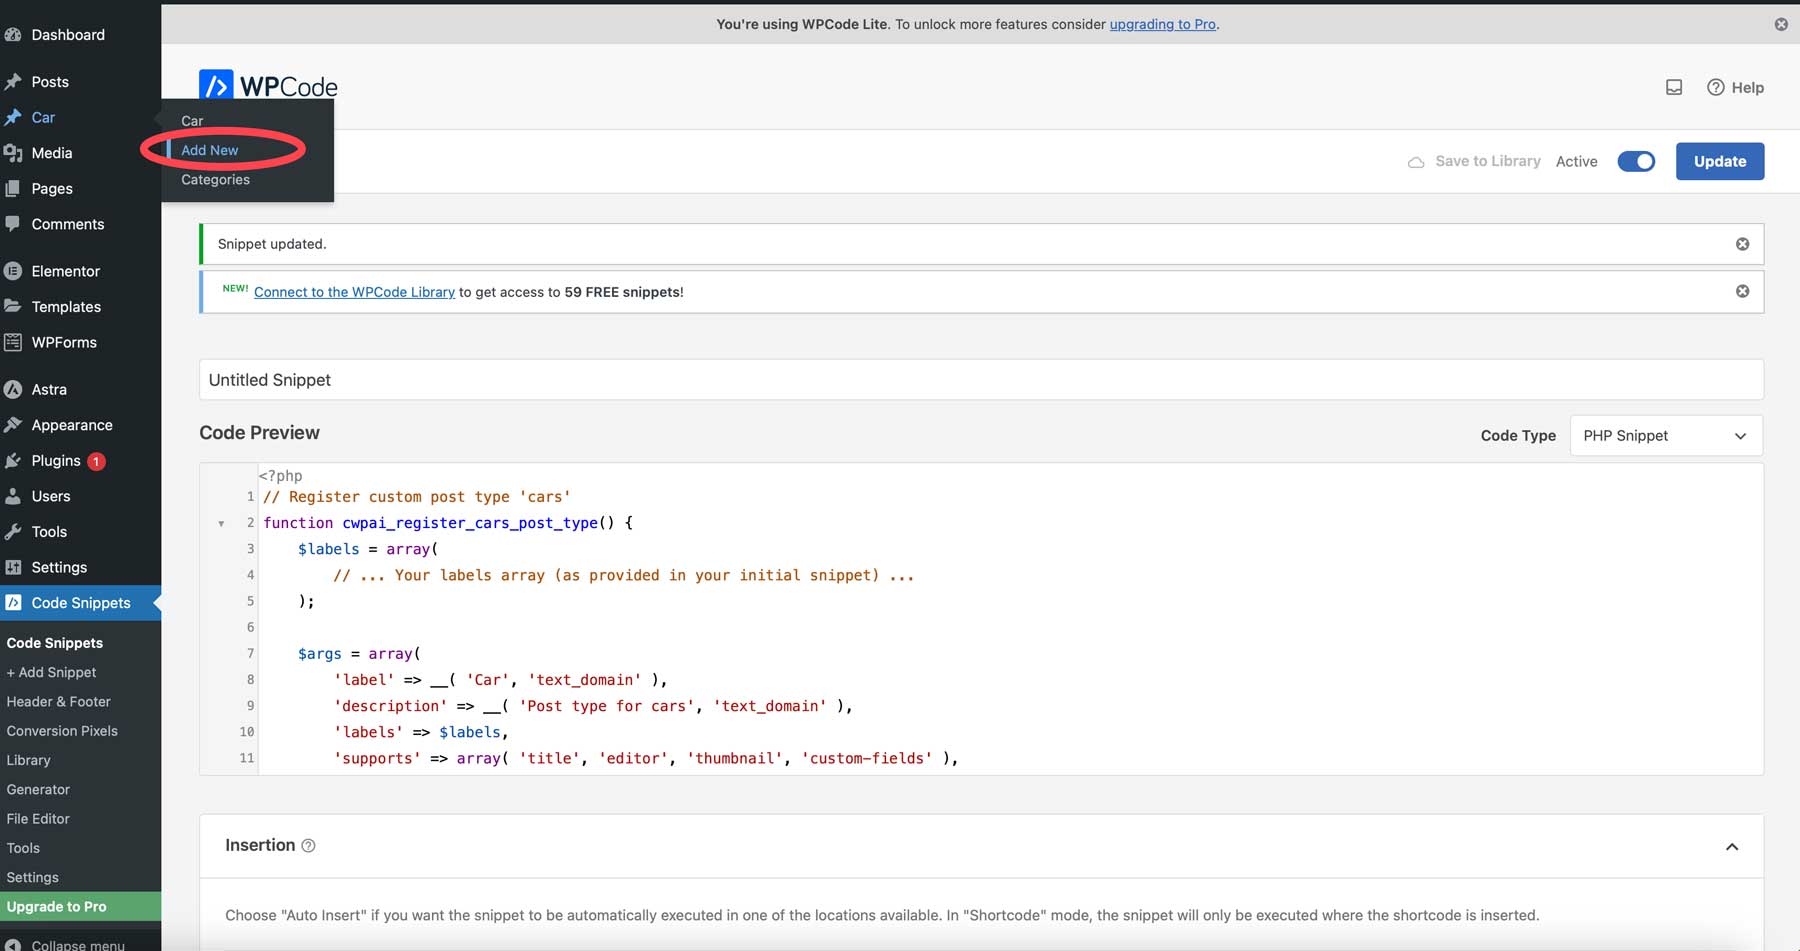Follow the upgrading to Pro link
The height and width of the screenshot is (951, 1800).
click(x=1162, y=24)
